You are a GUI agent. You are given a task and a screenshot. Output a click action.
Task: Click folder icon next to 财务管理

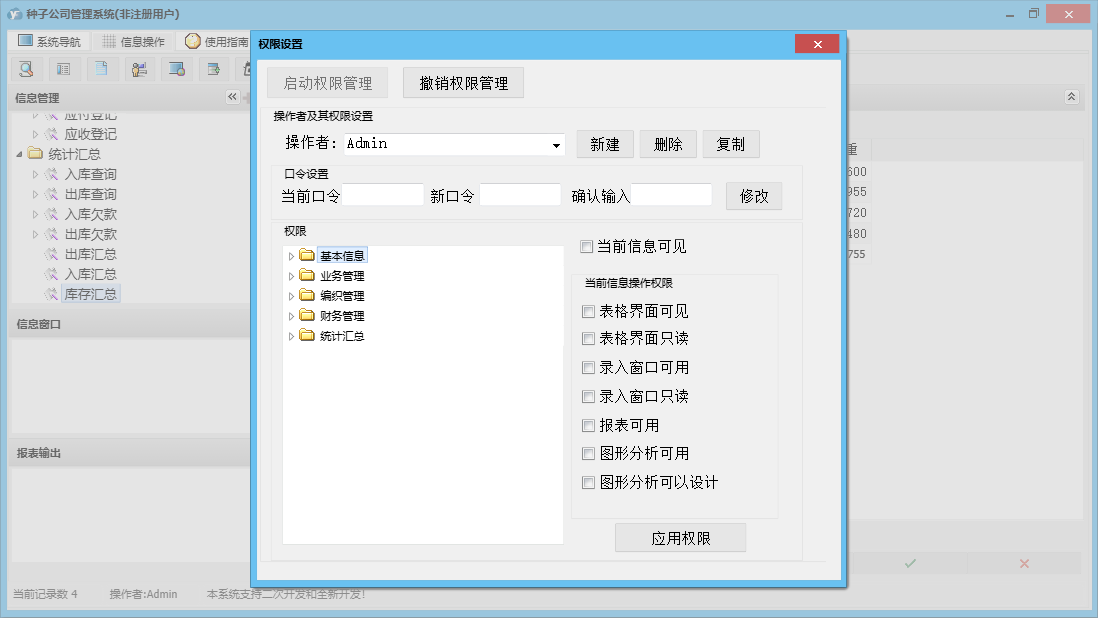coord(307,315)
